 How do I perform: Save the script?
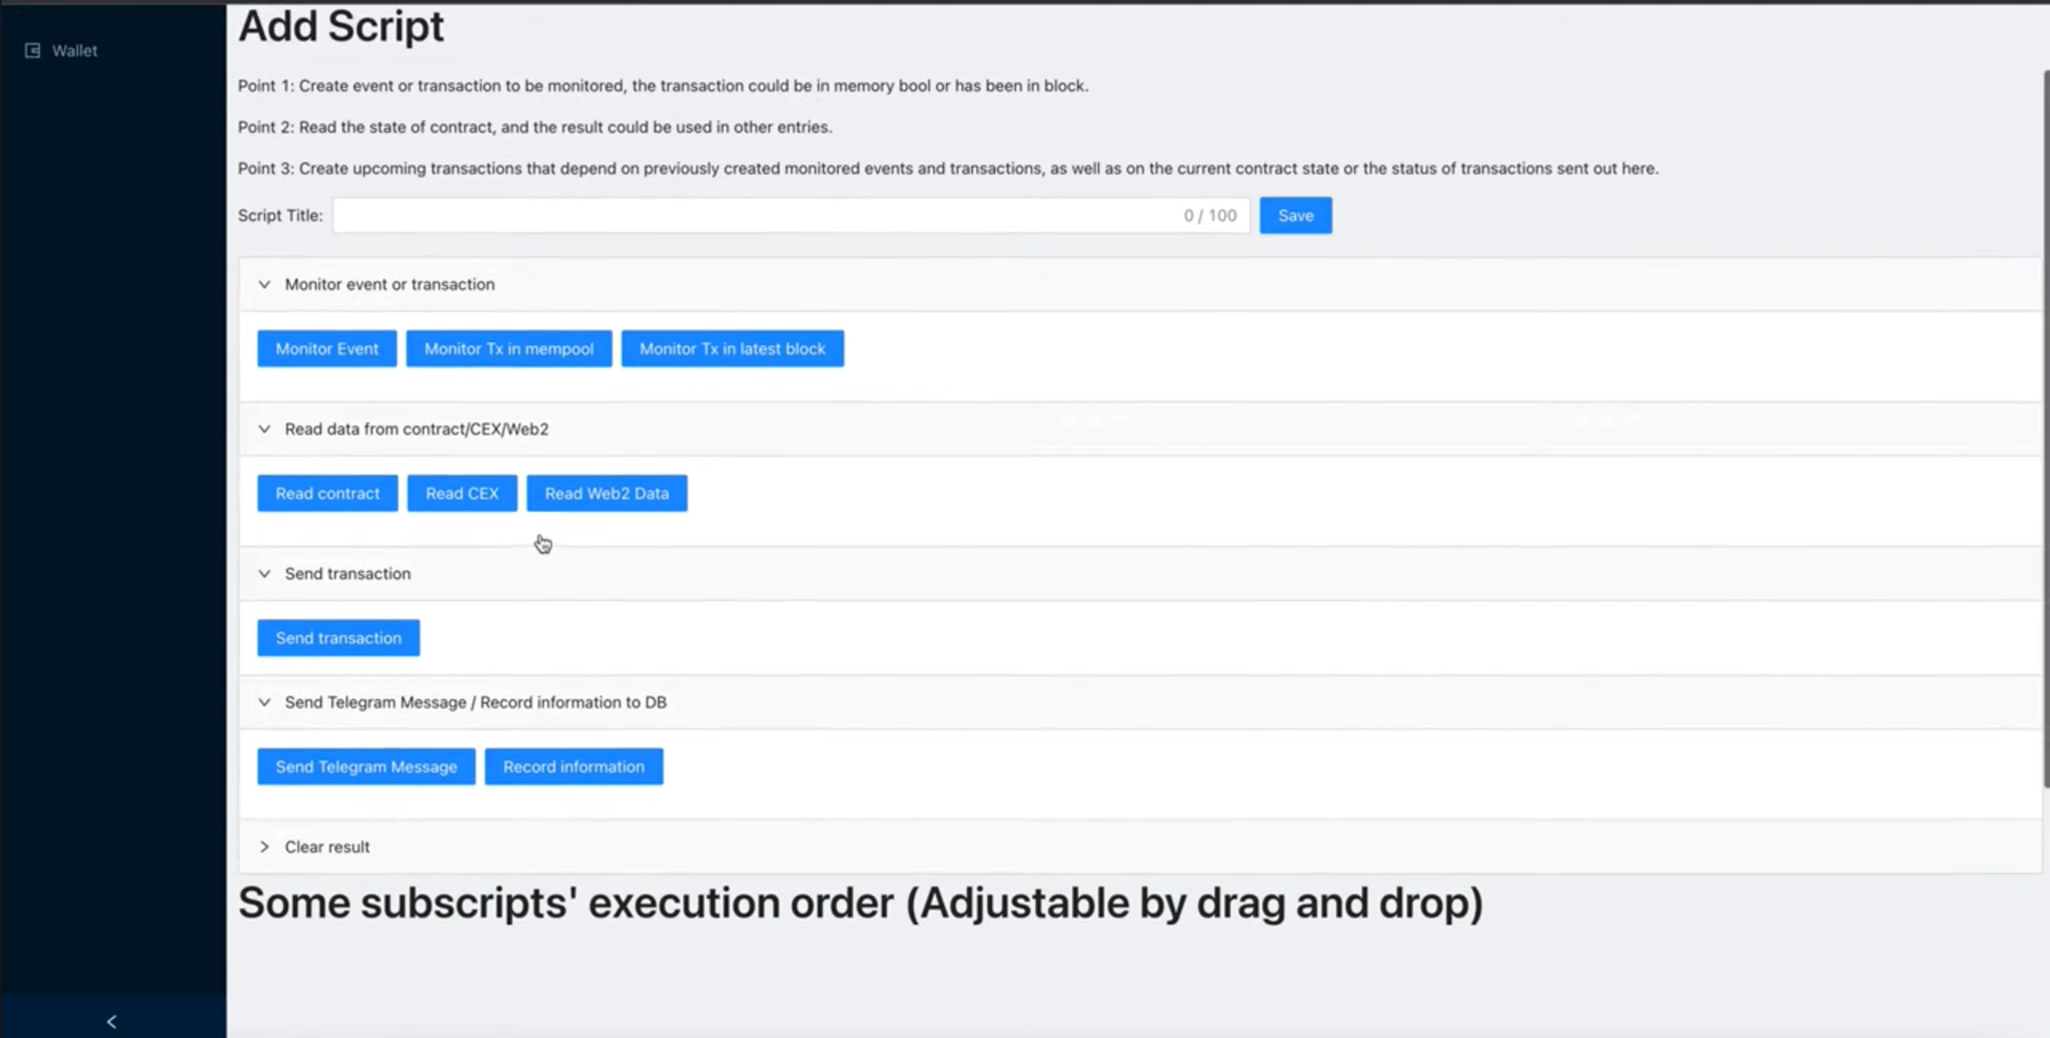(1295, 215)
